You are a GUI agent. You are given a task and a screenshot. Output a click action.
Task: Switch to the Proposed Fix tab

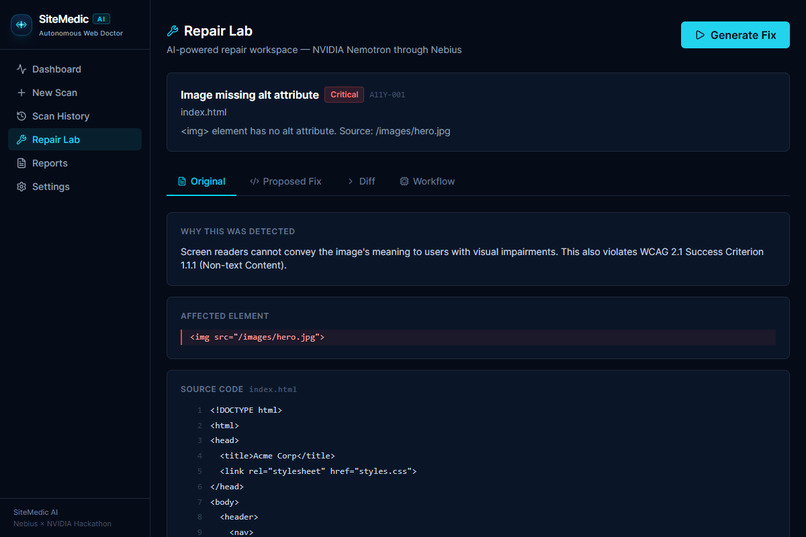pos(285,181)
